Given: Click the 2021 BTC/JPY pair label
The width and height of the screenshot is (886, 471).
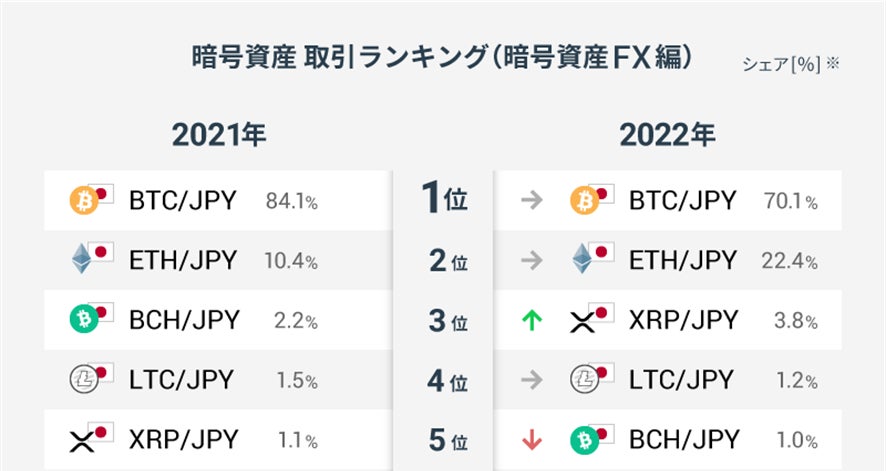Looking at the screenshot, I should 183,201.
